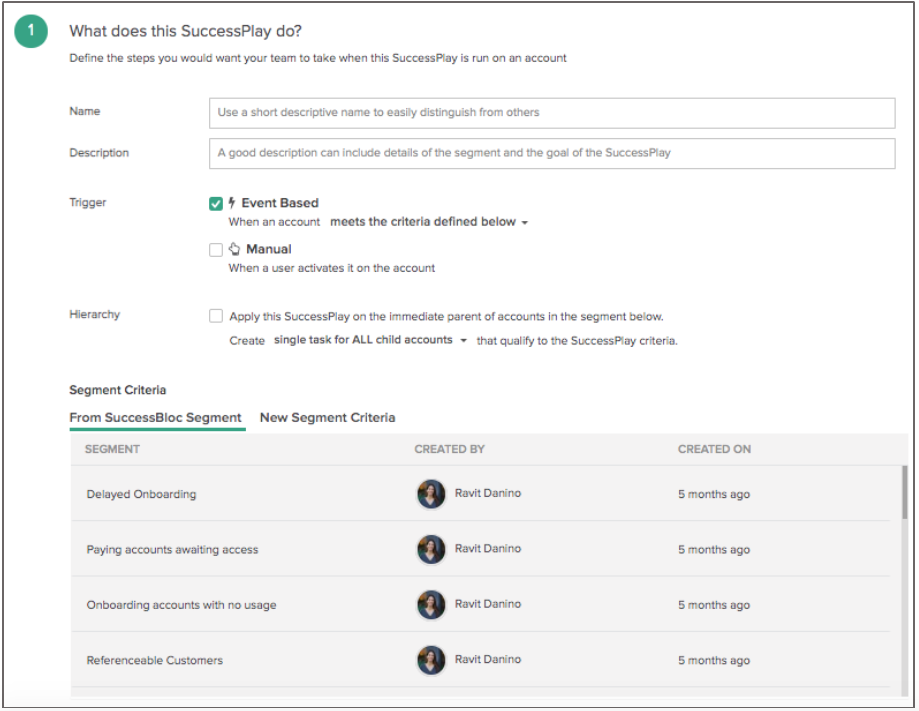Click avatar in Onboarding accounts with no usage row
Viewport: 919px width, 711px height.
coord(431,604)
